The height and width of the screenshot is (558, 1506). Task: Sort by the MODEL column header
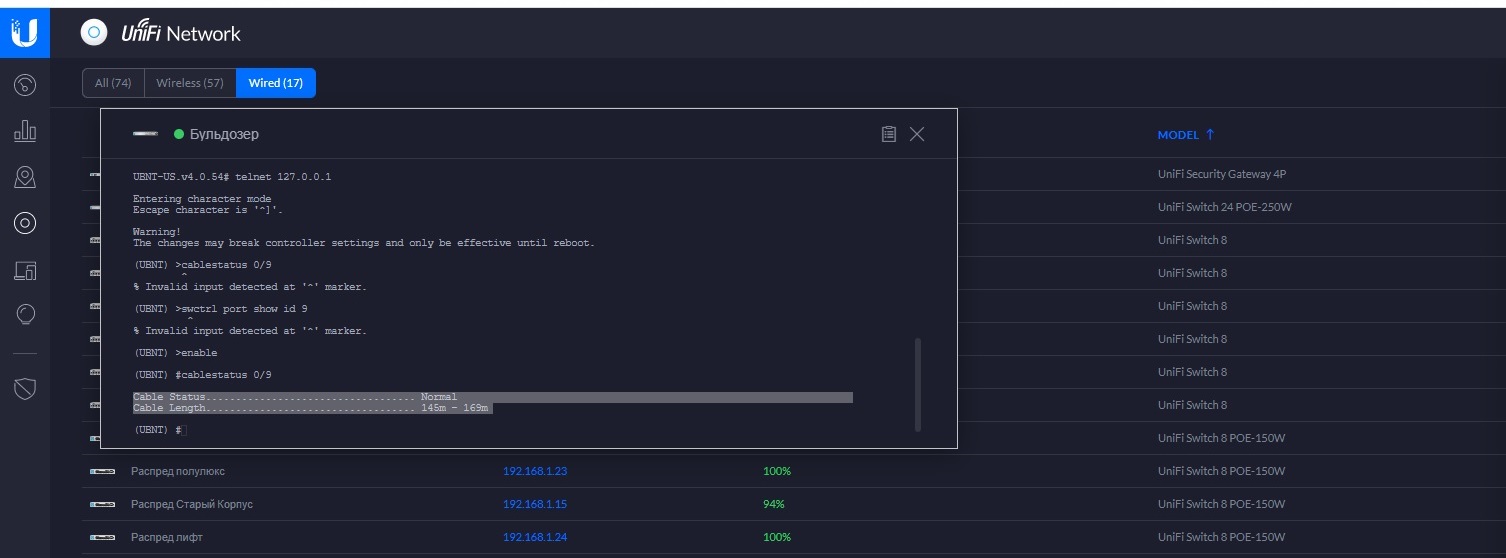tap(1186, 135)
